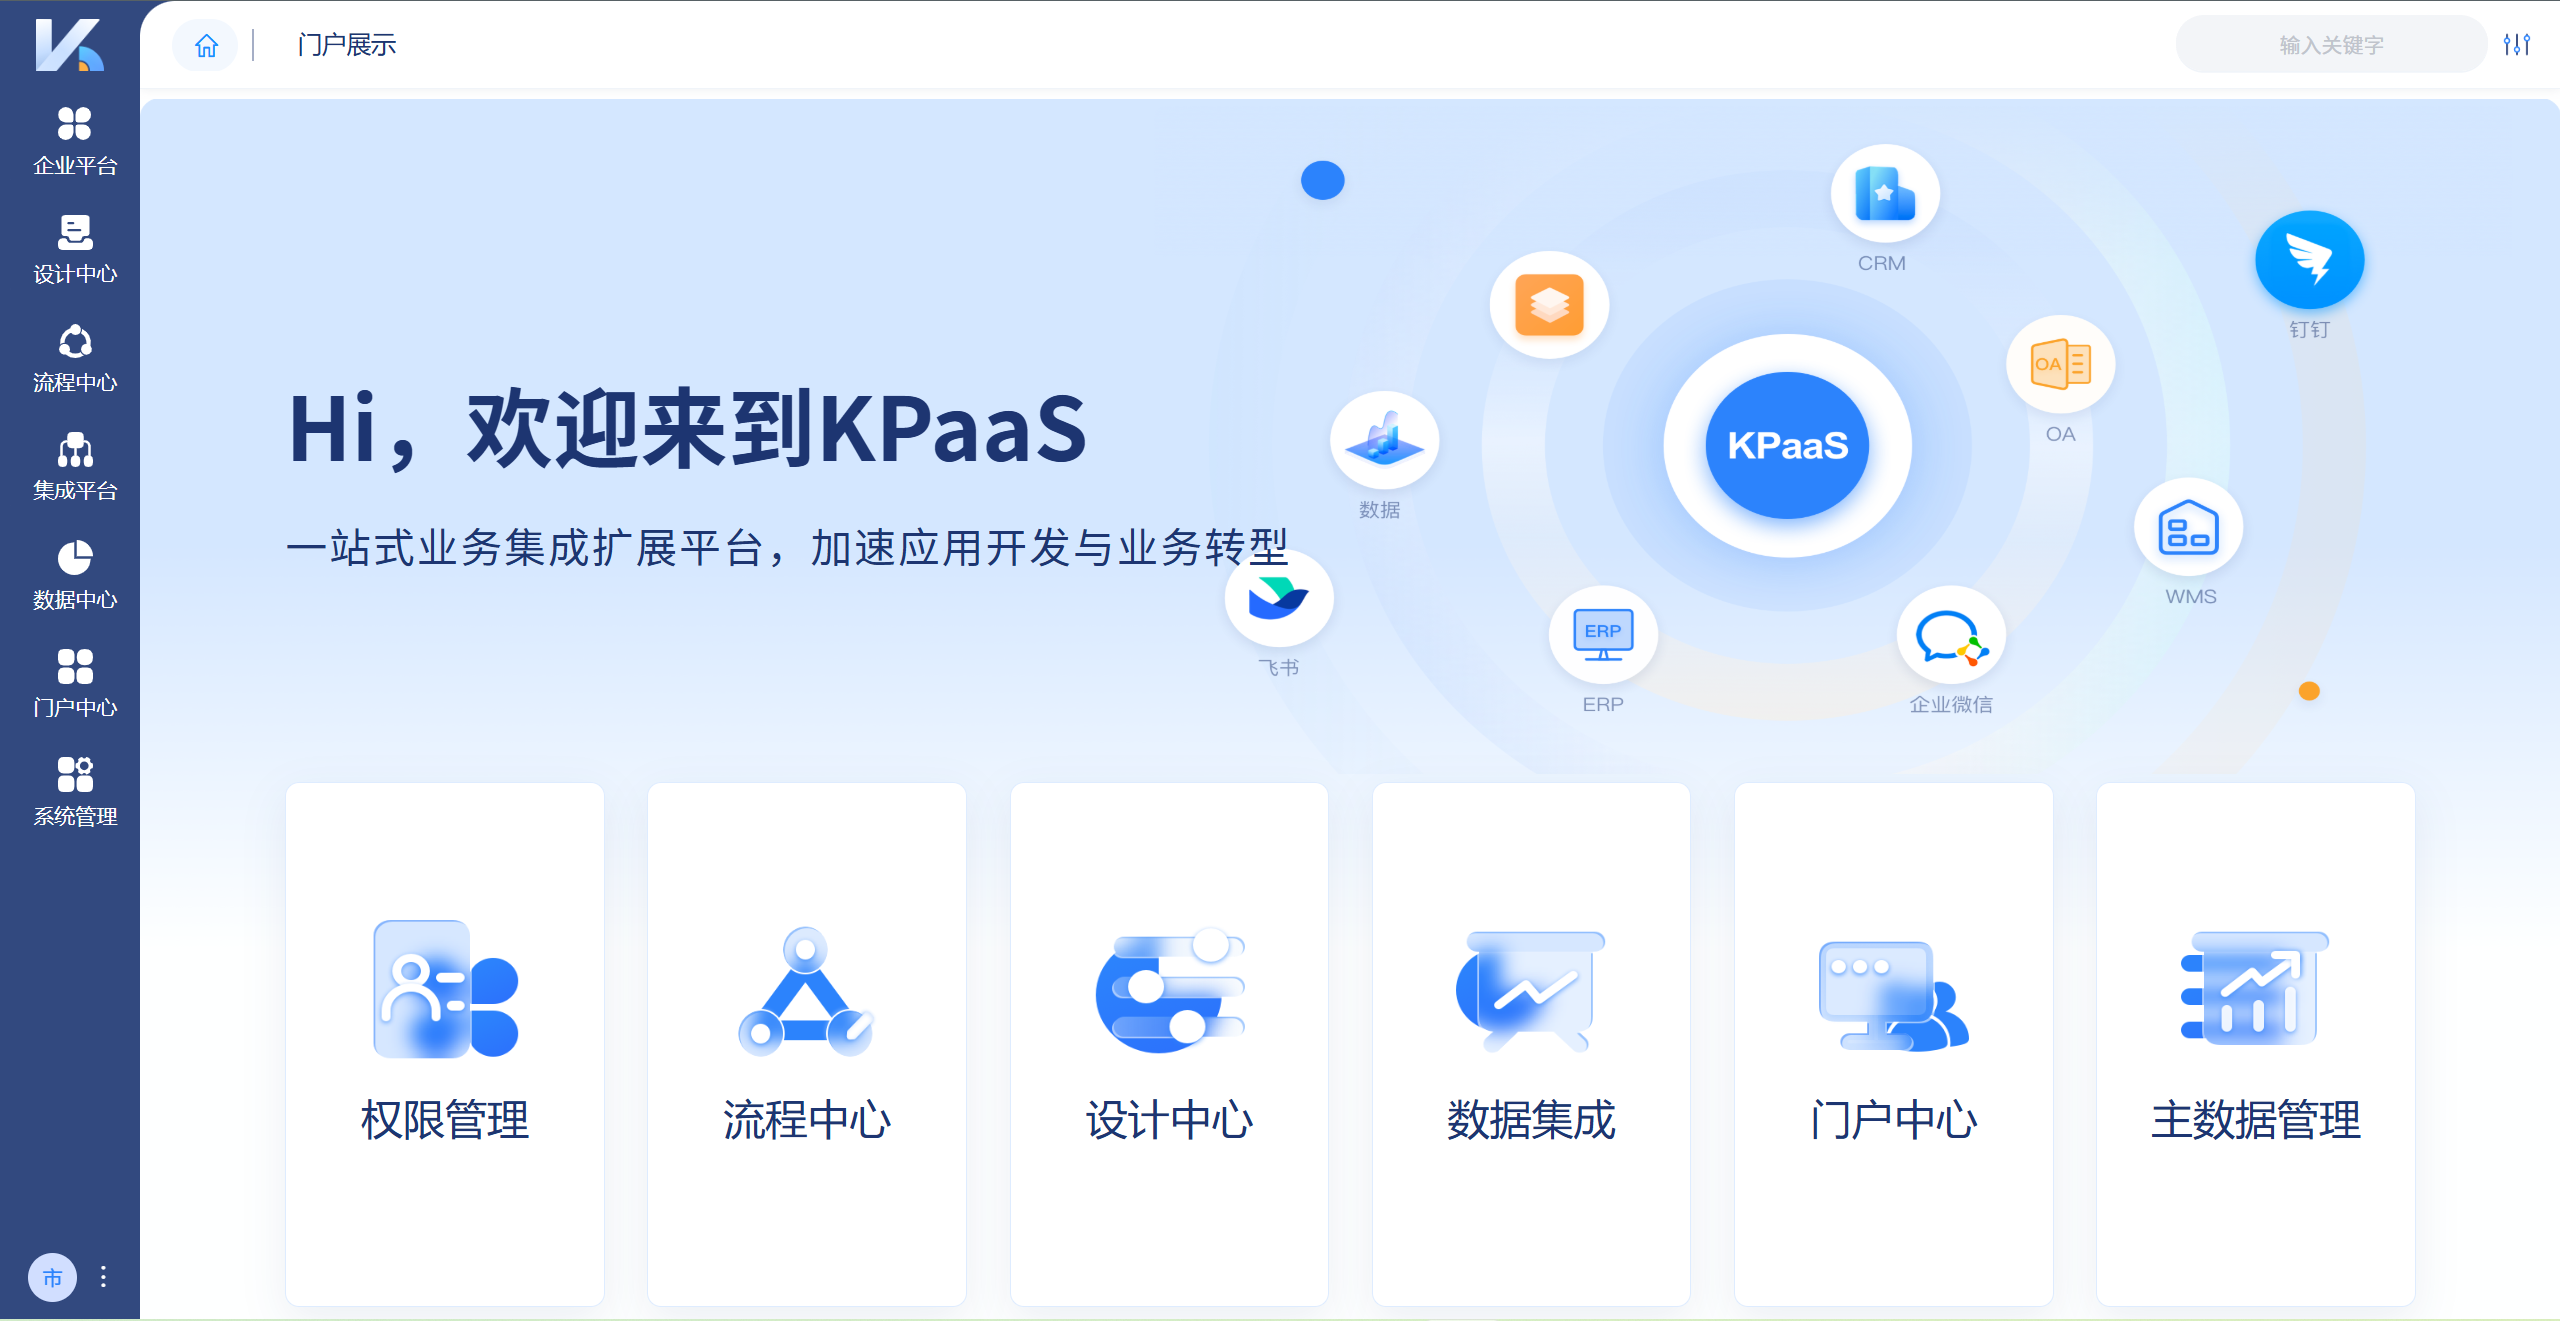This screenshot has height=1321, width=2560.
Task: Open the three-dot menu beside user avatar
Action: pos(103,1276)
